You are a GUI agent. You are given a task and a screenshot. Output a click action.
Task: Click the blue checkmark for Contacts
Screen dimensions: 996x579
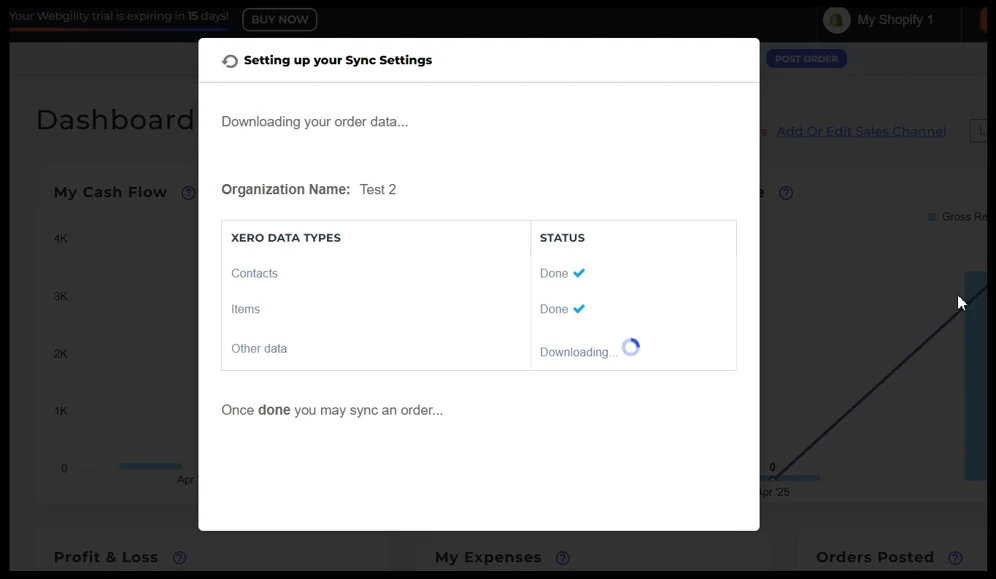[x=579, y=273]
